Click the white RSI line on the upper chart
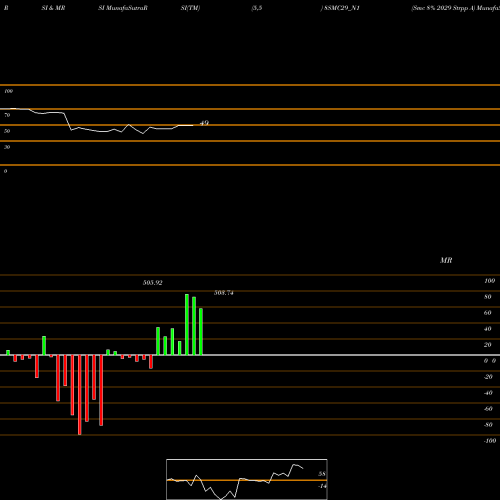 (x=97, y=122)
